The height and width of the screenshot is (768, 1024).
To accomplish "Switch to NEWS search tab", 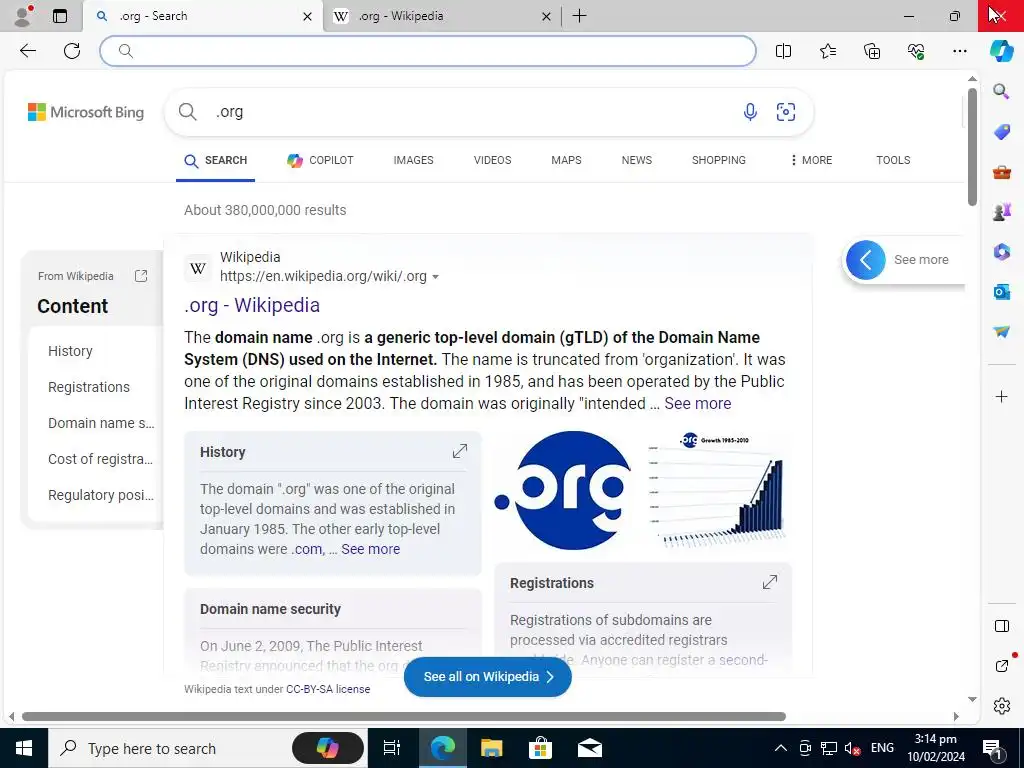I will [x=637, y=160].
